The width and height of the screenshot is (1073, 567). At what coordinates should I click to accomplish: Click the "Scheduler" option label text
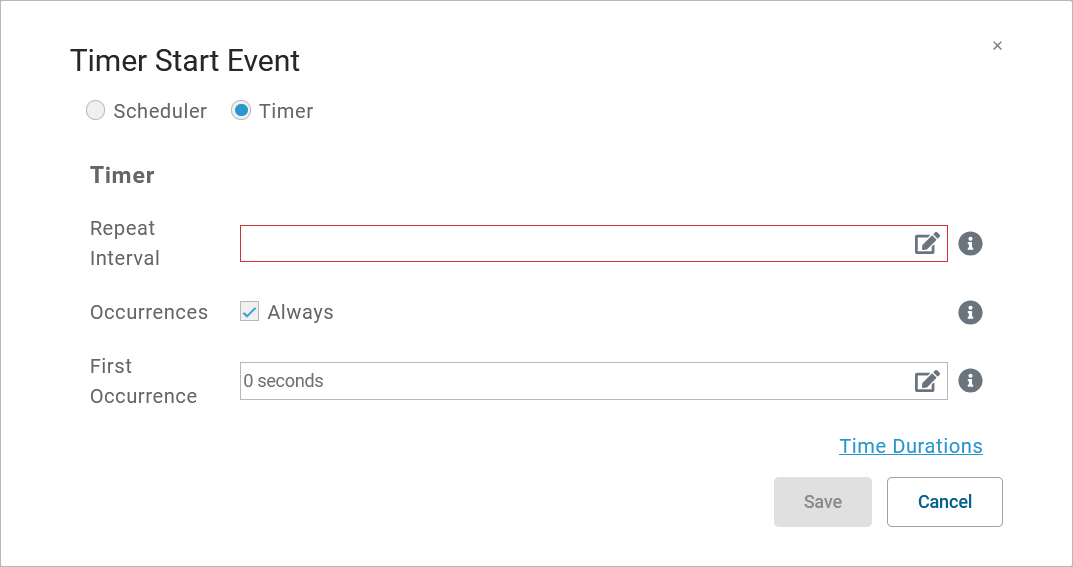point(160,111)
